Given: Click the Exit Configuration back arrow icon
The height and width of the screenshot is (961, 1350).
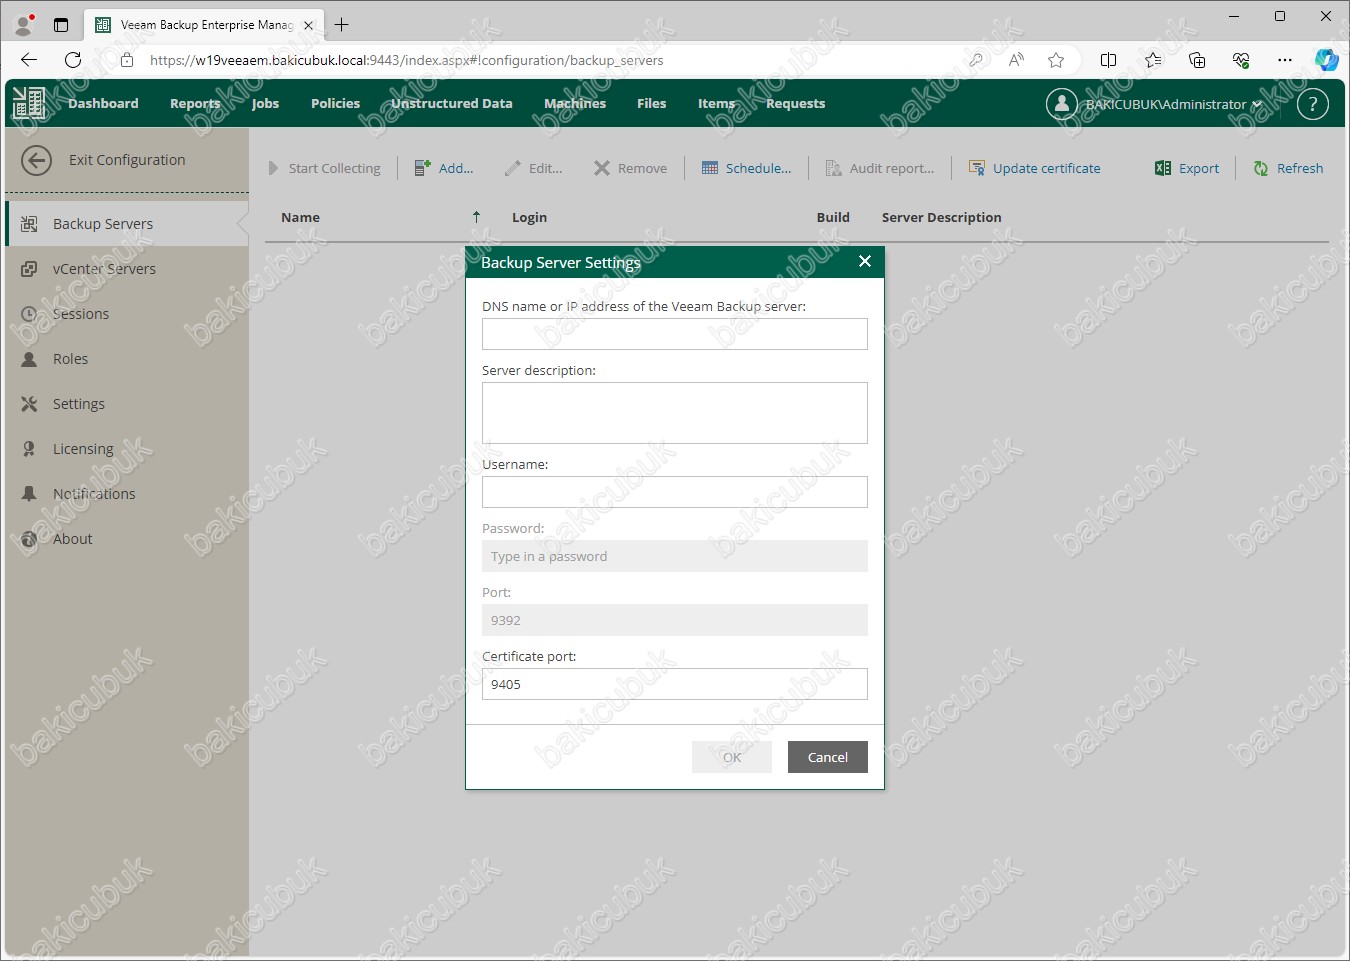Looking at the screenshot, I should (36, 160).
